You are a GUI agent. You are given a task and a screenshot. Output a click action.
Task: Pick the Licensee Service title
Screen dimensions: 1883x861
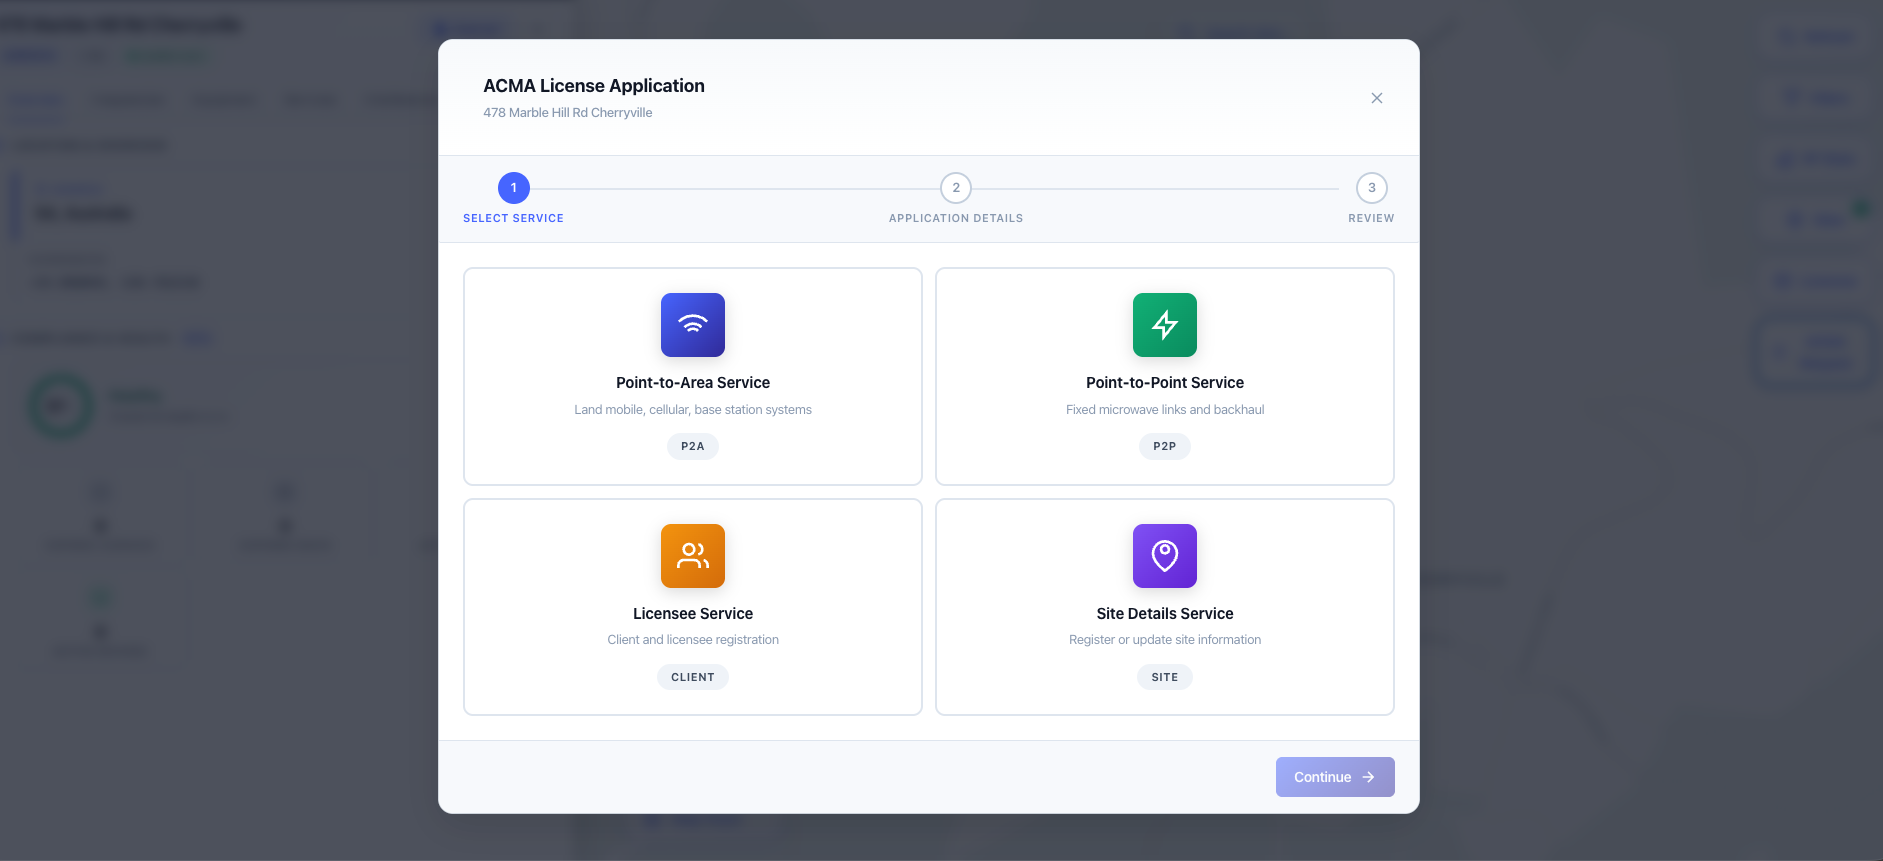[693, 614]
